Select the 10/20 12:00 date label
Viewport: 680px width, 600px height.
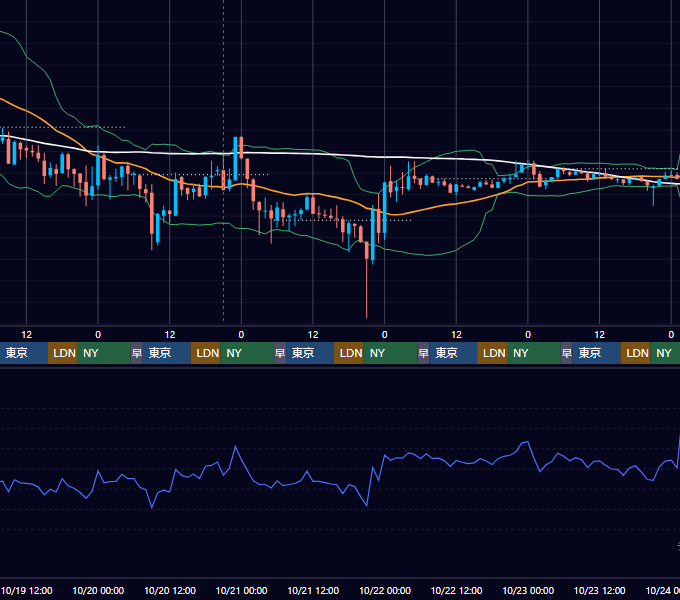tap(170, 590)
